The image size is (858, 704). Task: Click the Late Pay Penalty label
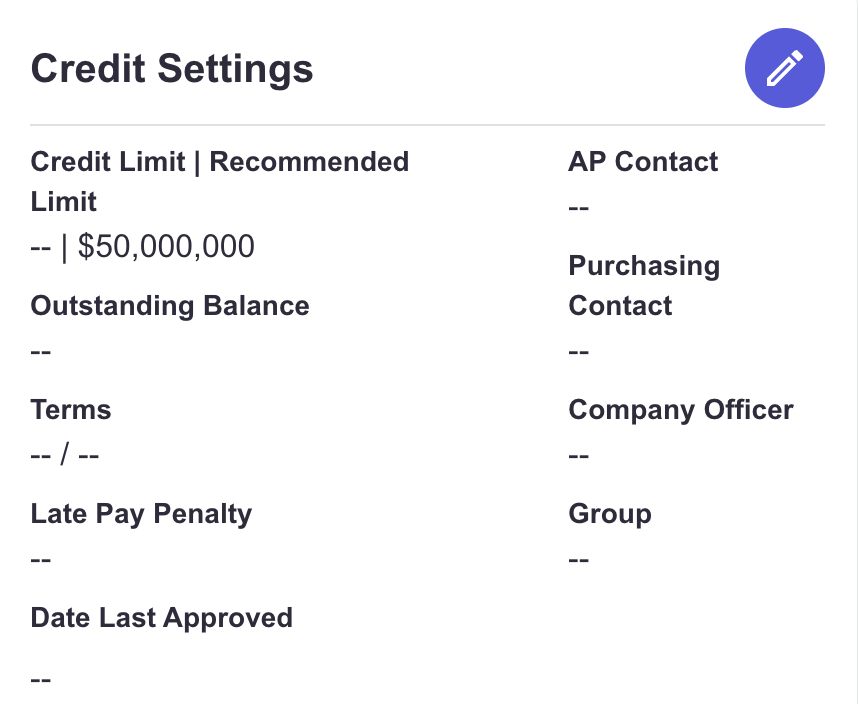[141, 514]
